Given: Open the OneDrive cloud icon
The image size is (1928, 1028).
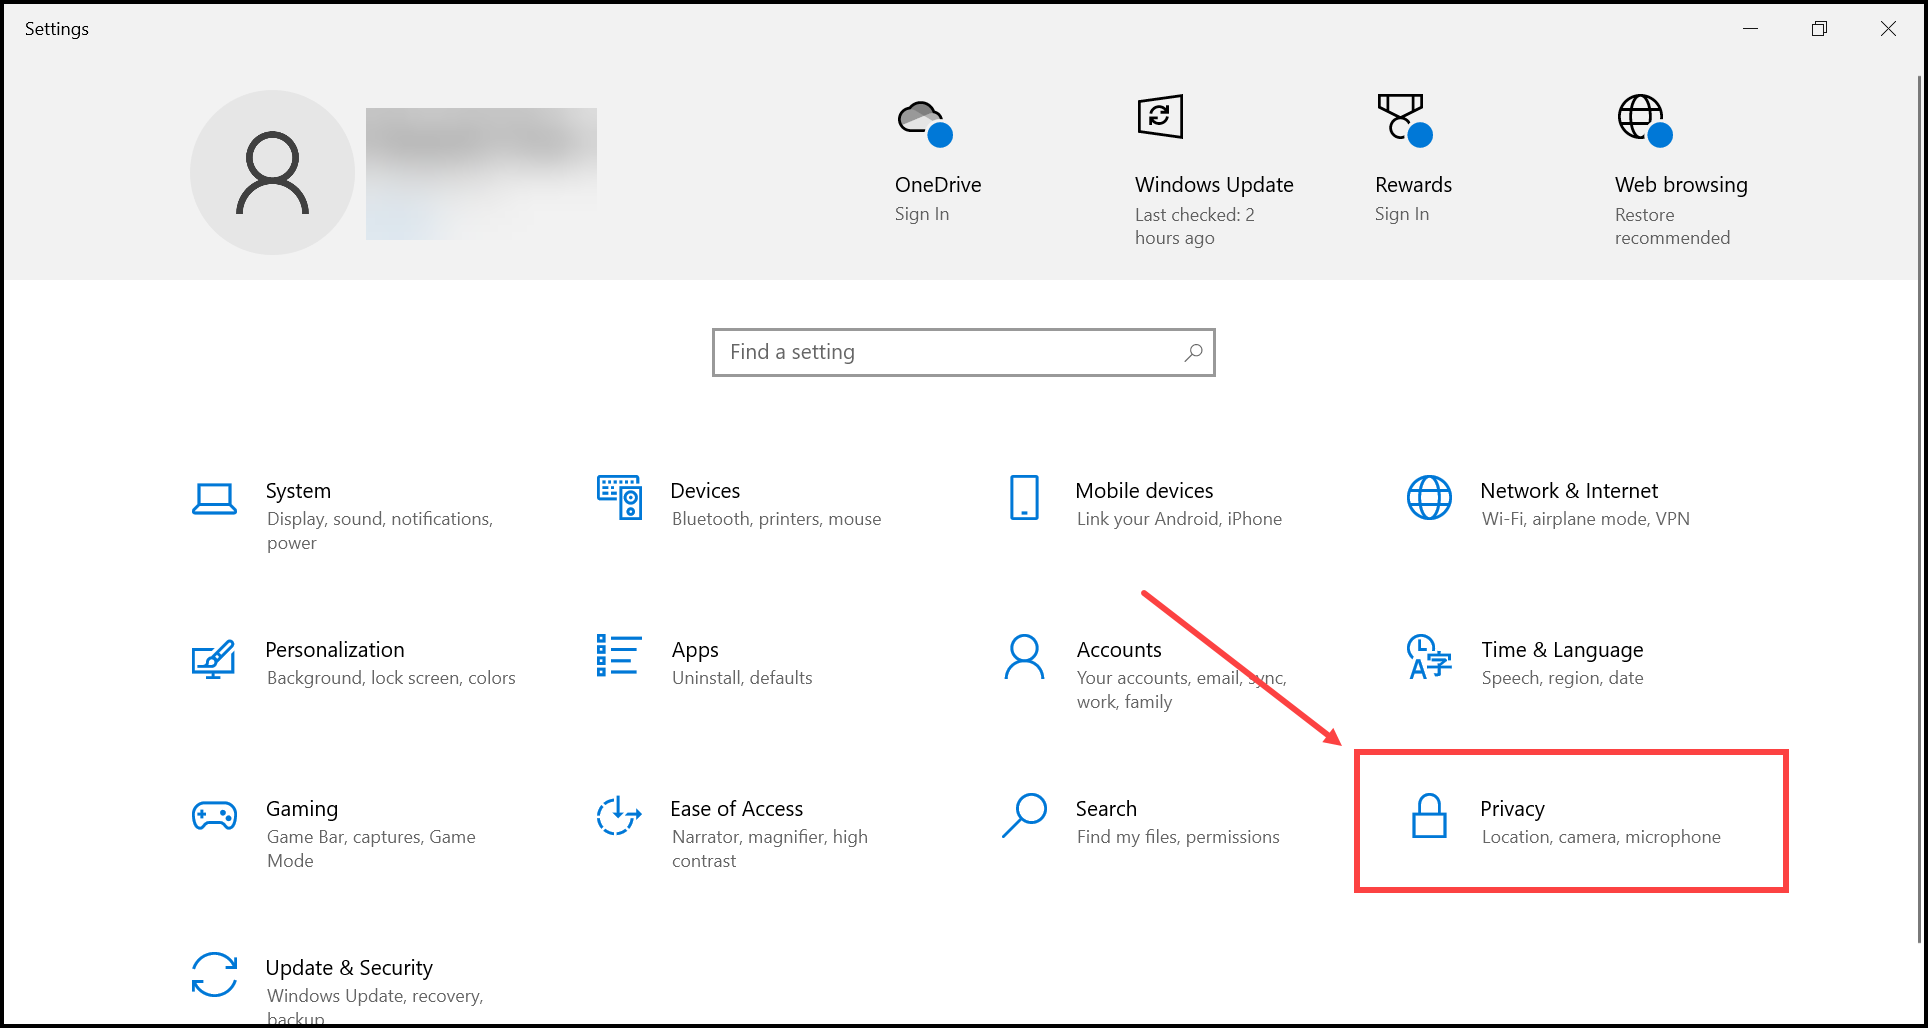Looking at the screenshot, I should (922, 118).
